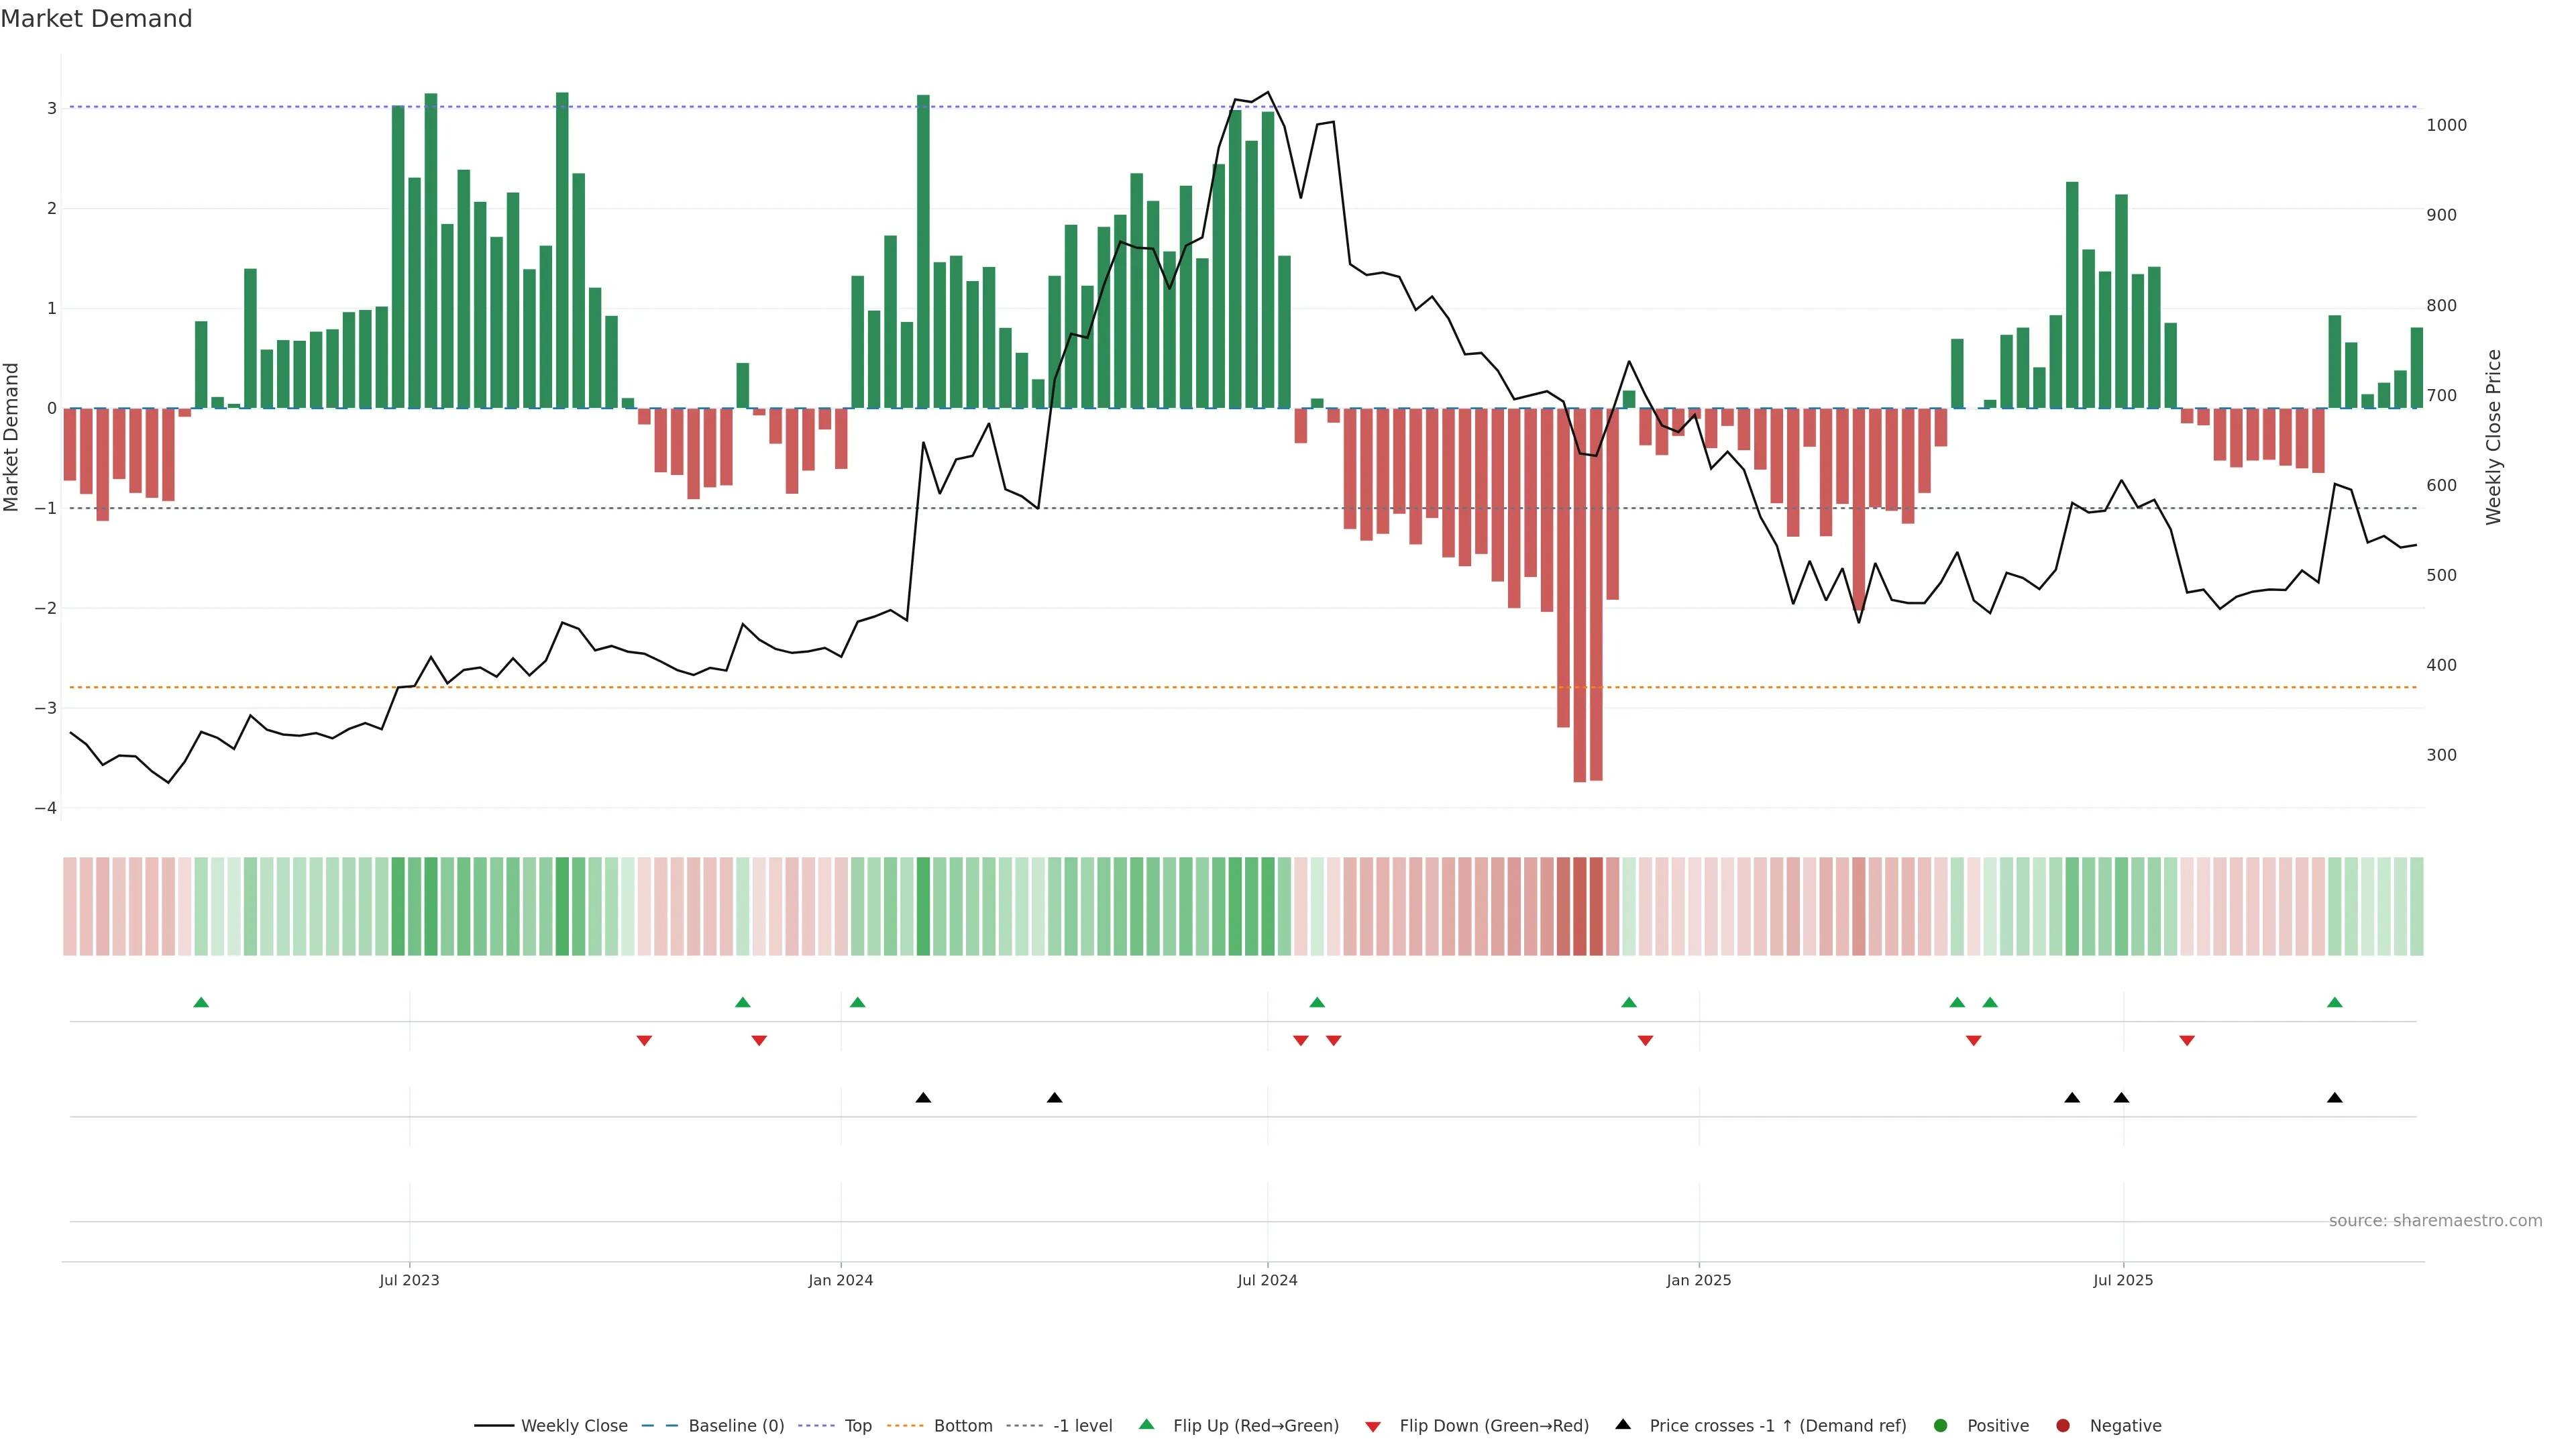Click the leftmost red Flip Down triangle marker
Image resolution: width=2576 pixels, height=1449 pixels.
[x=644, y=1041]
